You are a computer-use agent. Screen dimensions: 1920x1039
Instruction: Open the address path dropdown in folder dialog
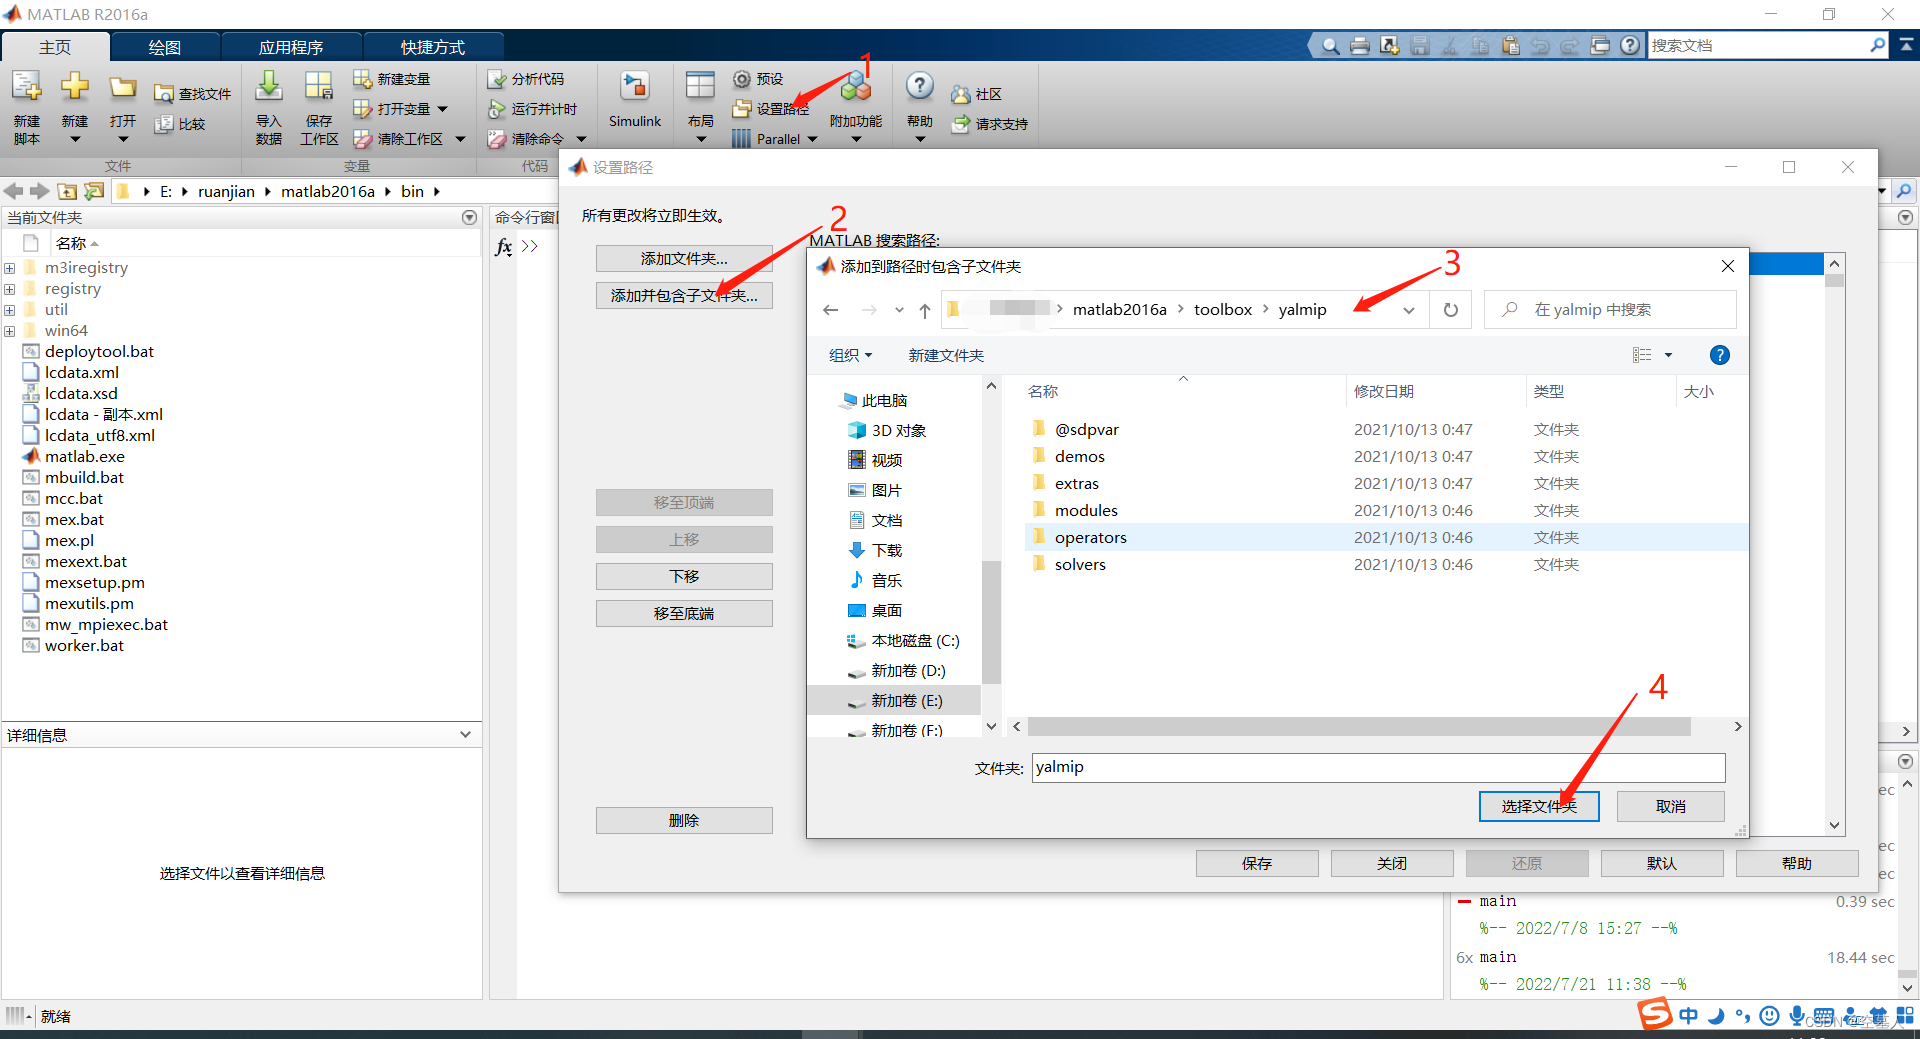point(1409,310)
